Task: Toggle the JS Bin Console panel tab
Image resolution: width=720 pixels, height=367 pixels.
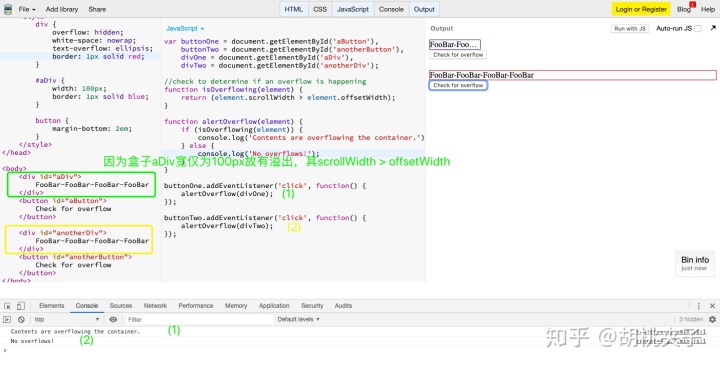Action: pos(391,9)
